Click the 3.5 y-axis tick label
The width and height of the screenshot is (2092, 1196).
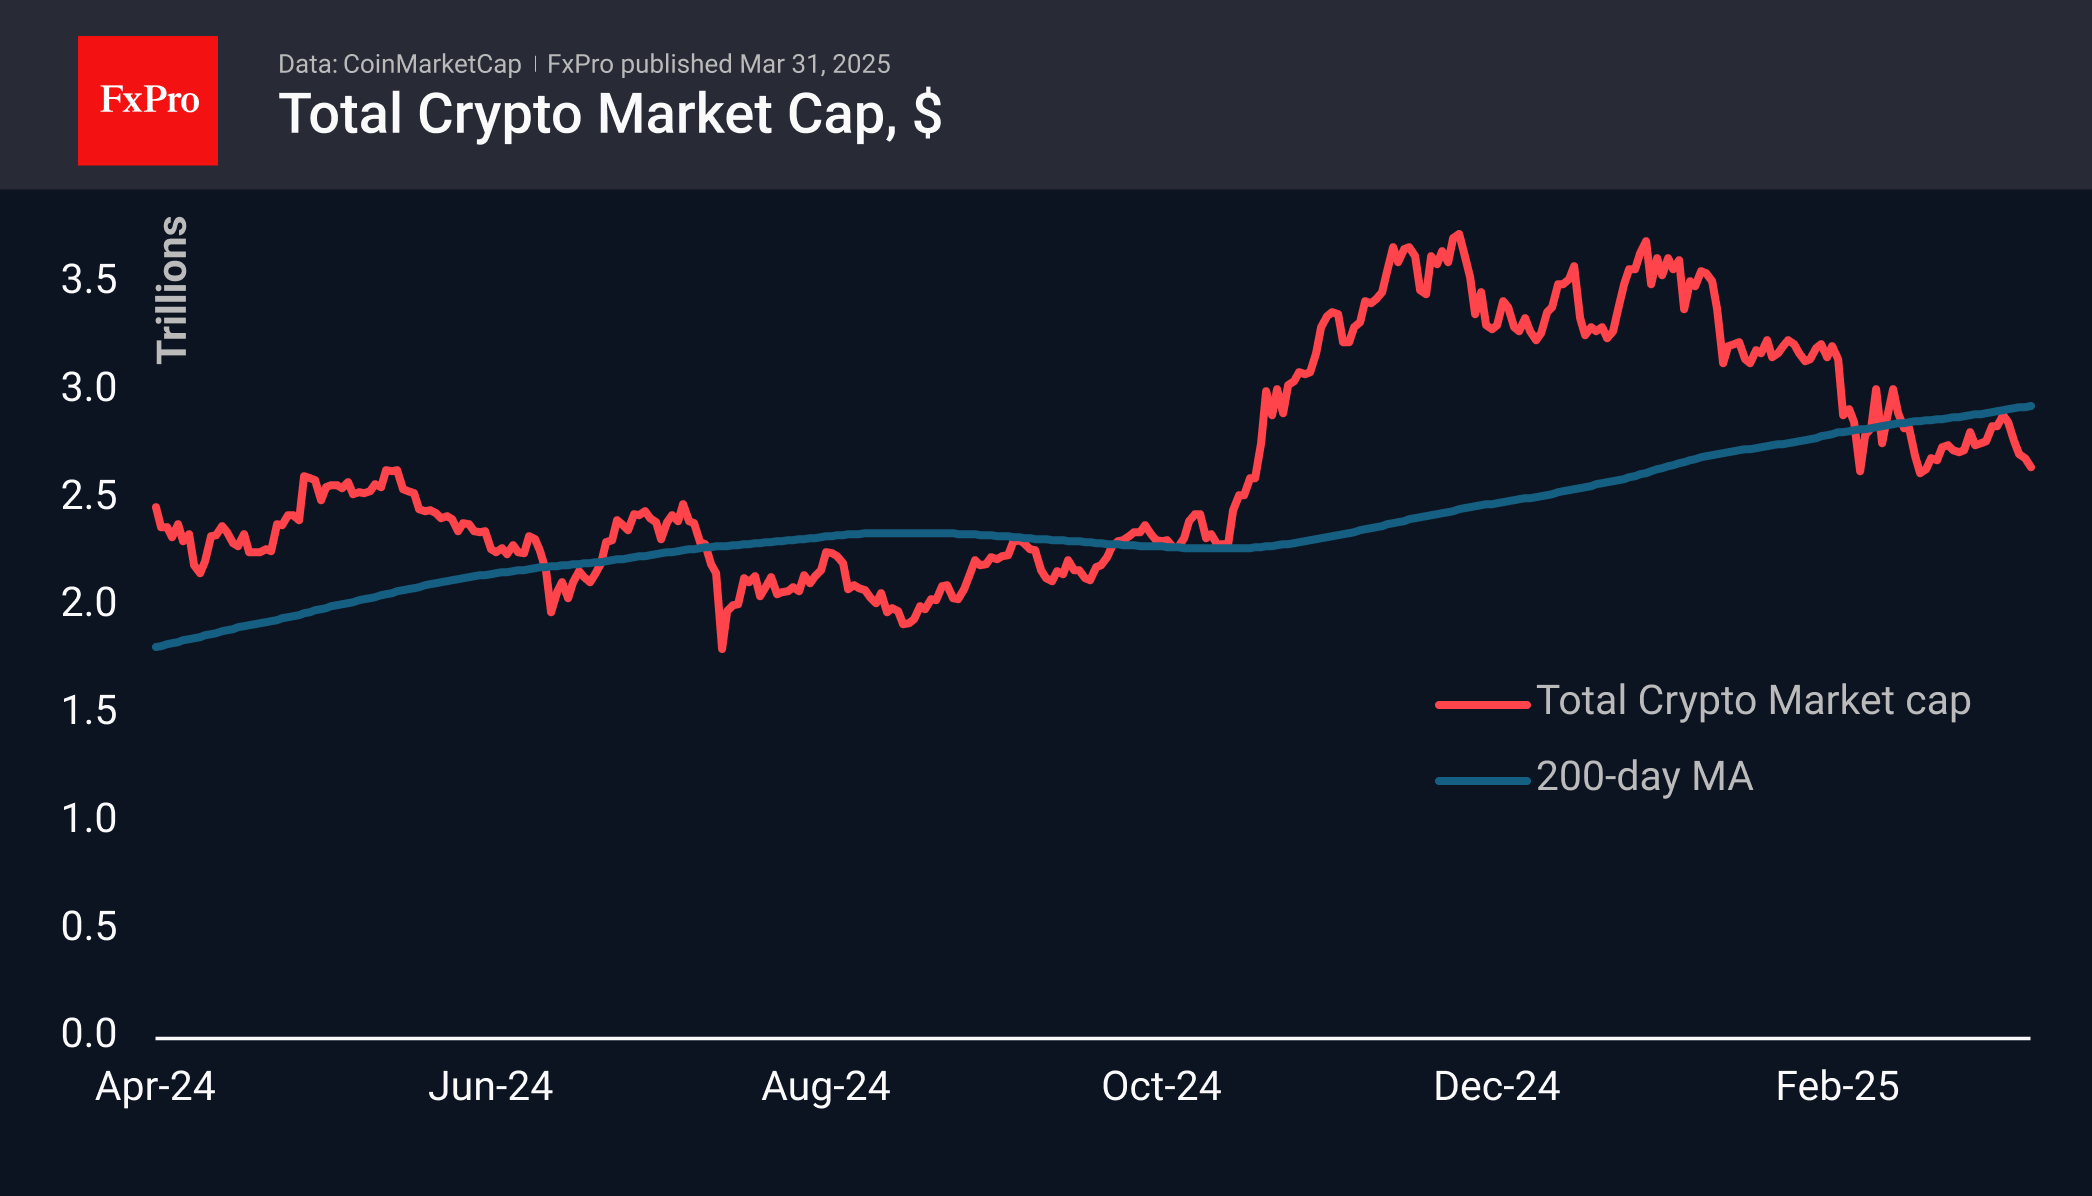pos(89,280)
